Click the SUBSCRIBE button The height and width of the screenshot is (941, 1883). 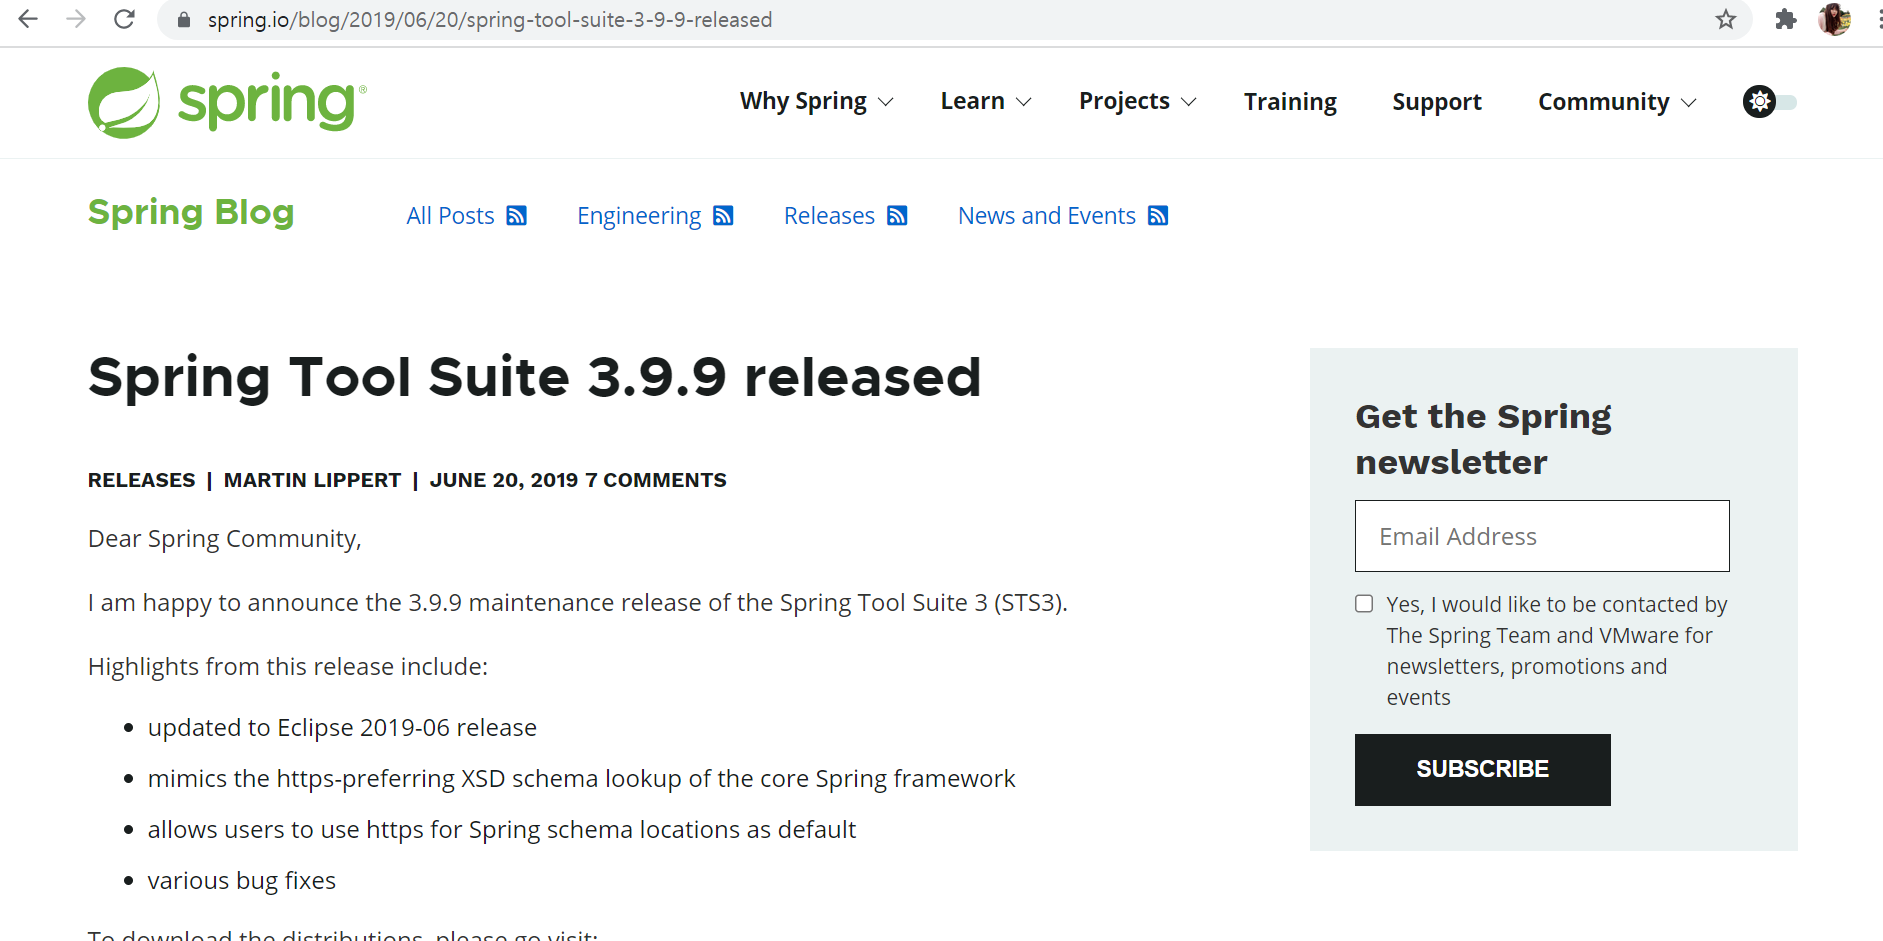pyautogui.click(x=1482, y=770)
